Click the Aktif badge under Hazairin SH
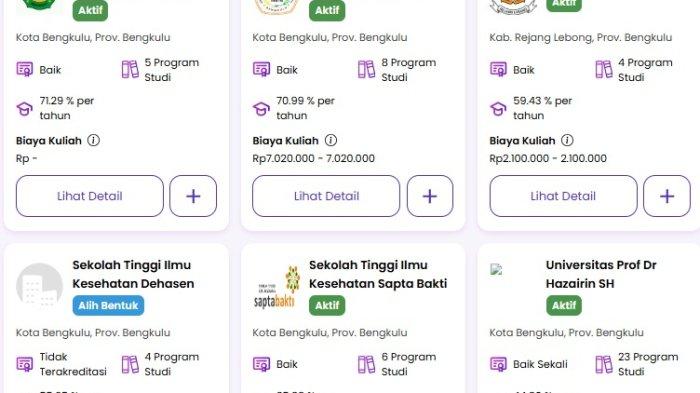 tap(564, 305)
